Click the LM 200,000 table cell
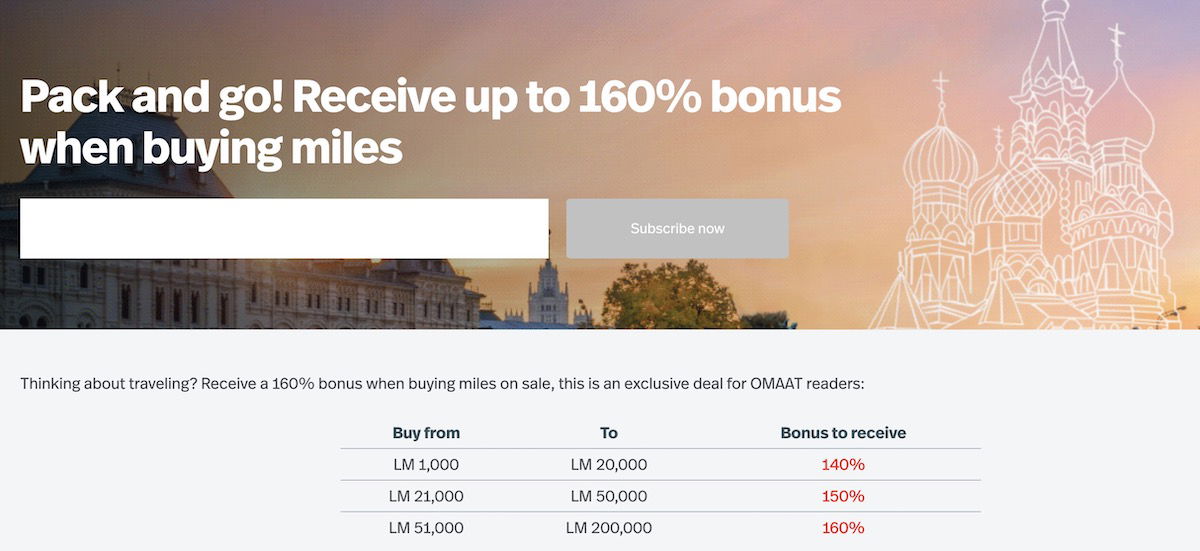 (609, 528)
